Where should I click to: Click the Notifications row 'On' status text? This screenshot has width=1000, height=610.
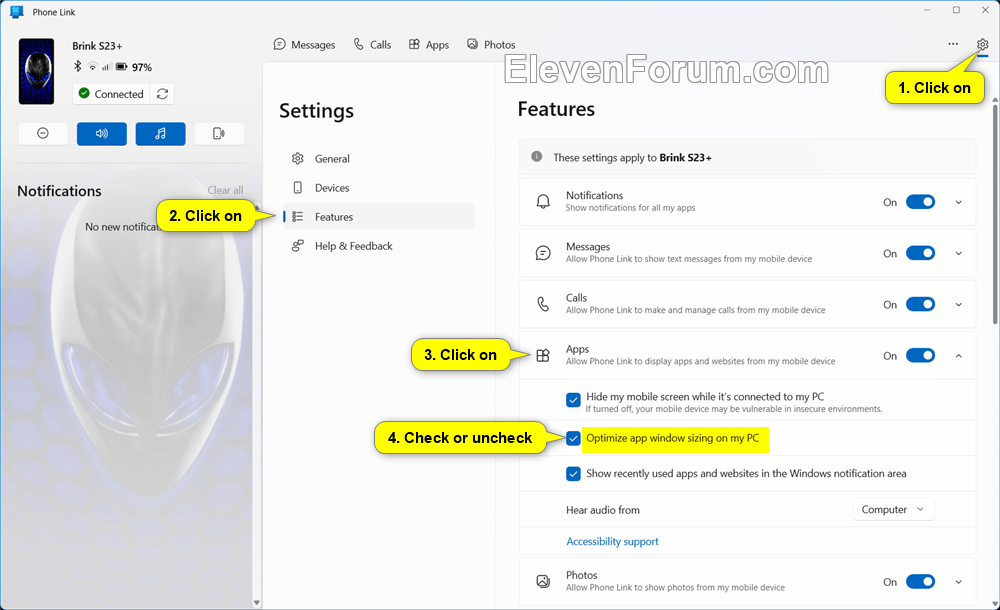(x=890, y=202)
